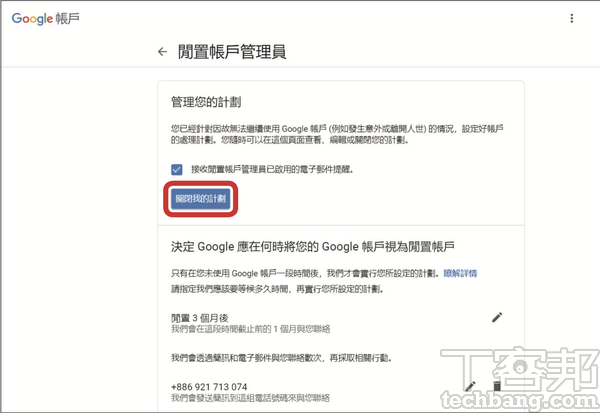
Task: Open the 瞭解詳情 link
Action: click(x=460, y=273)
